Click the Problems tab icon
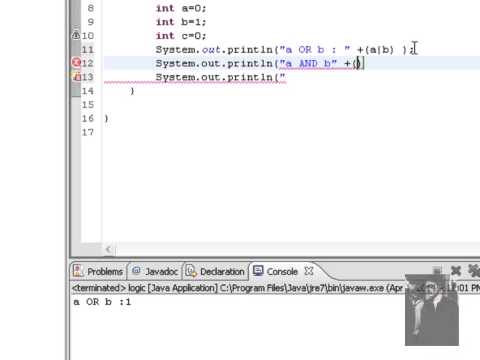Image resolution: width=480 pixels, height=360 pixels. pos(78,271)
